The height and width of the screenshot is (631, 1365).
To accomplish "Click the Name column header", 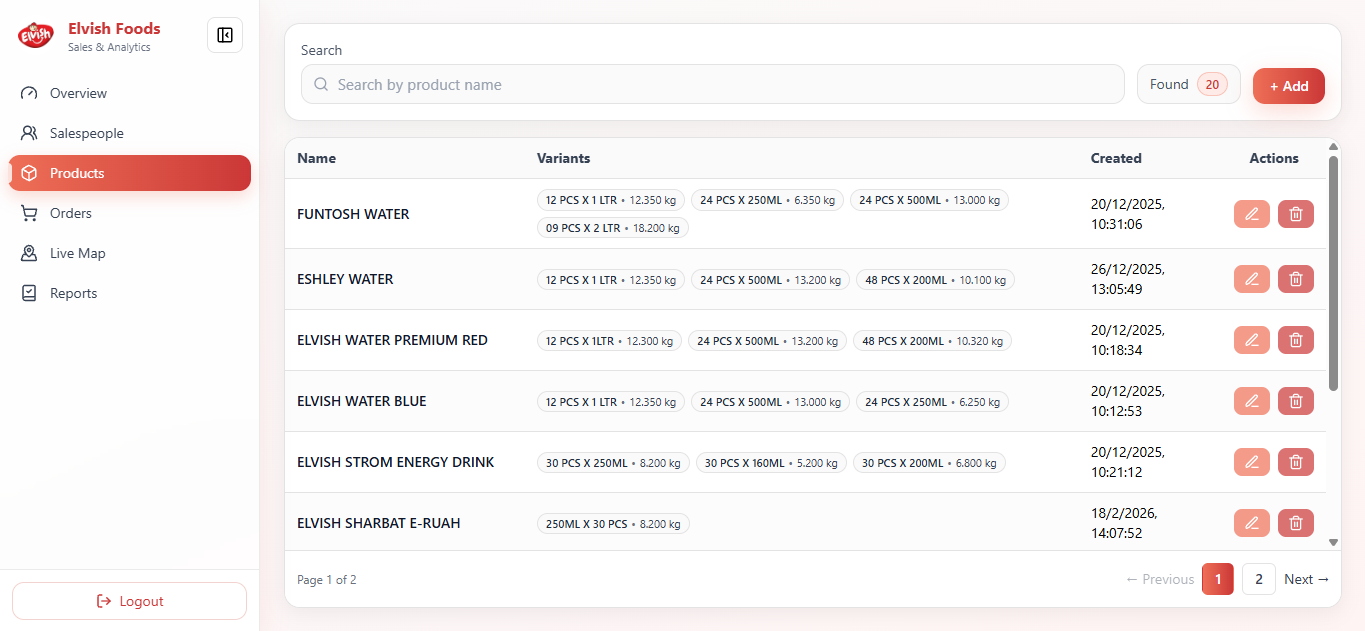I will [x=317, y=158].
